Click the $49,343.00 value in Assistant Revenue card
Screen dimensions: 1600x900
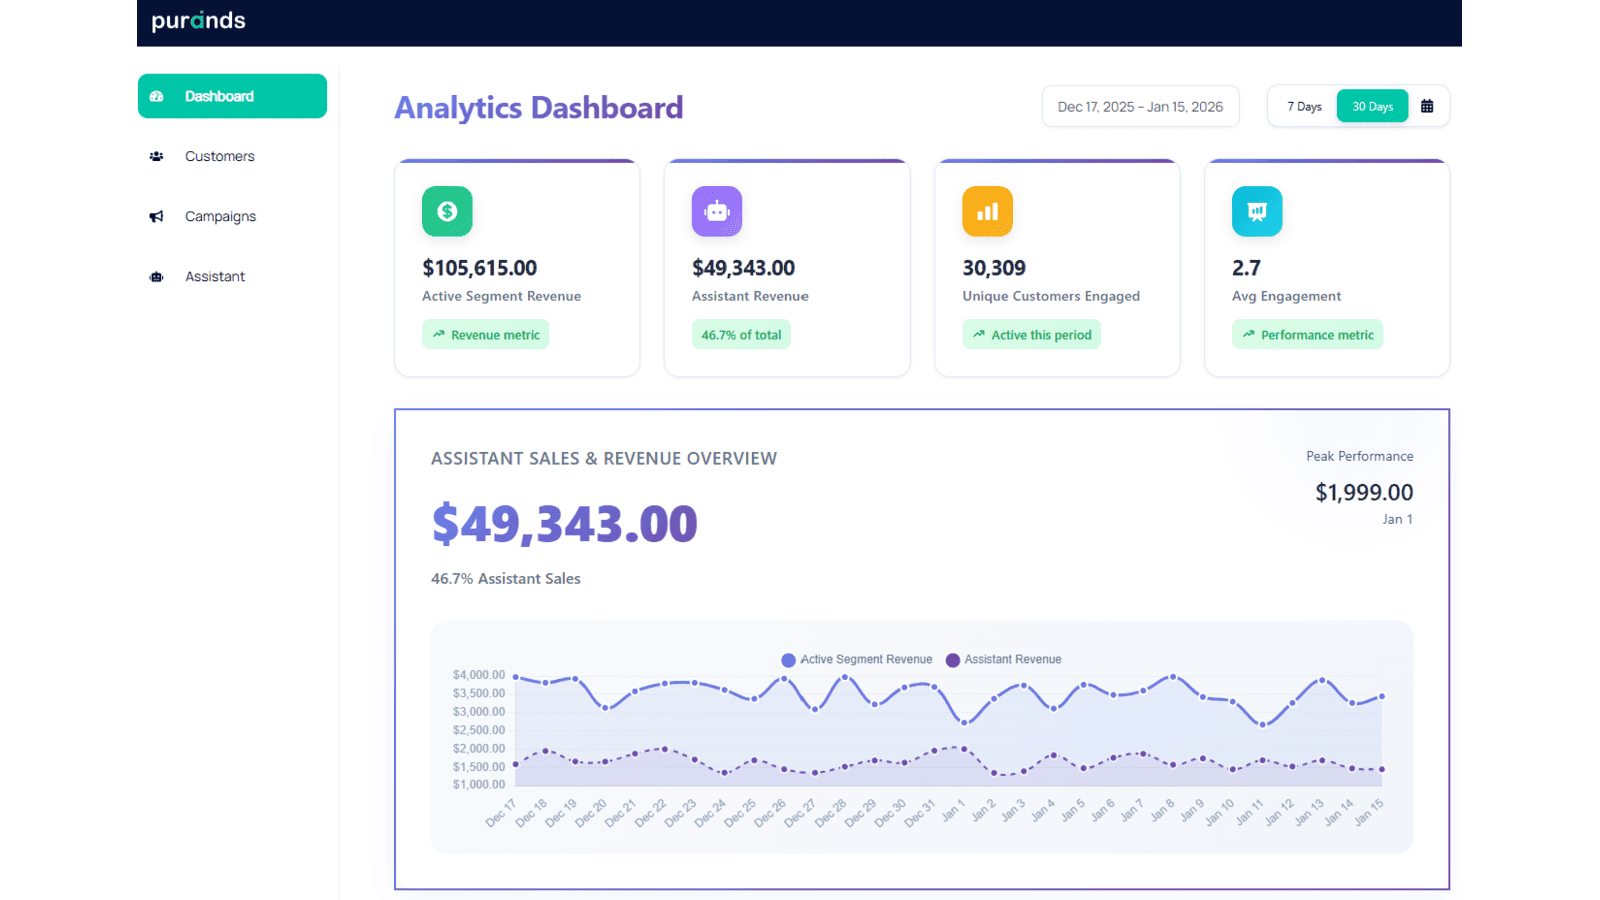[743, 268]
